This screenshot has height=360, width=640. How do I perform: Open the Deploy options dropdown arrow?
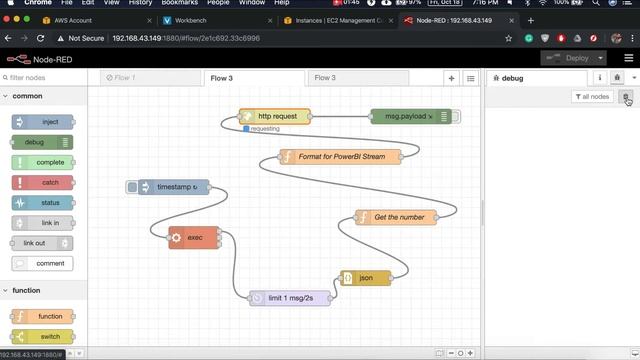click(600, 58)
